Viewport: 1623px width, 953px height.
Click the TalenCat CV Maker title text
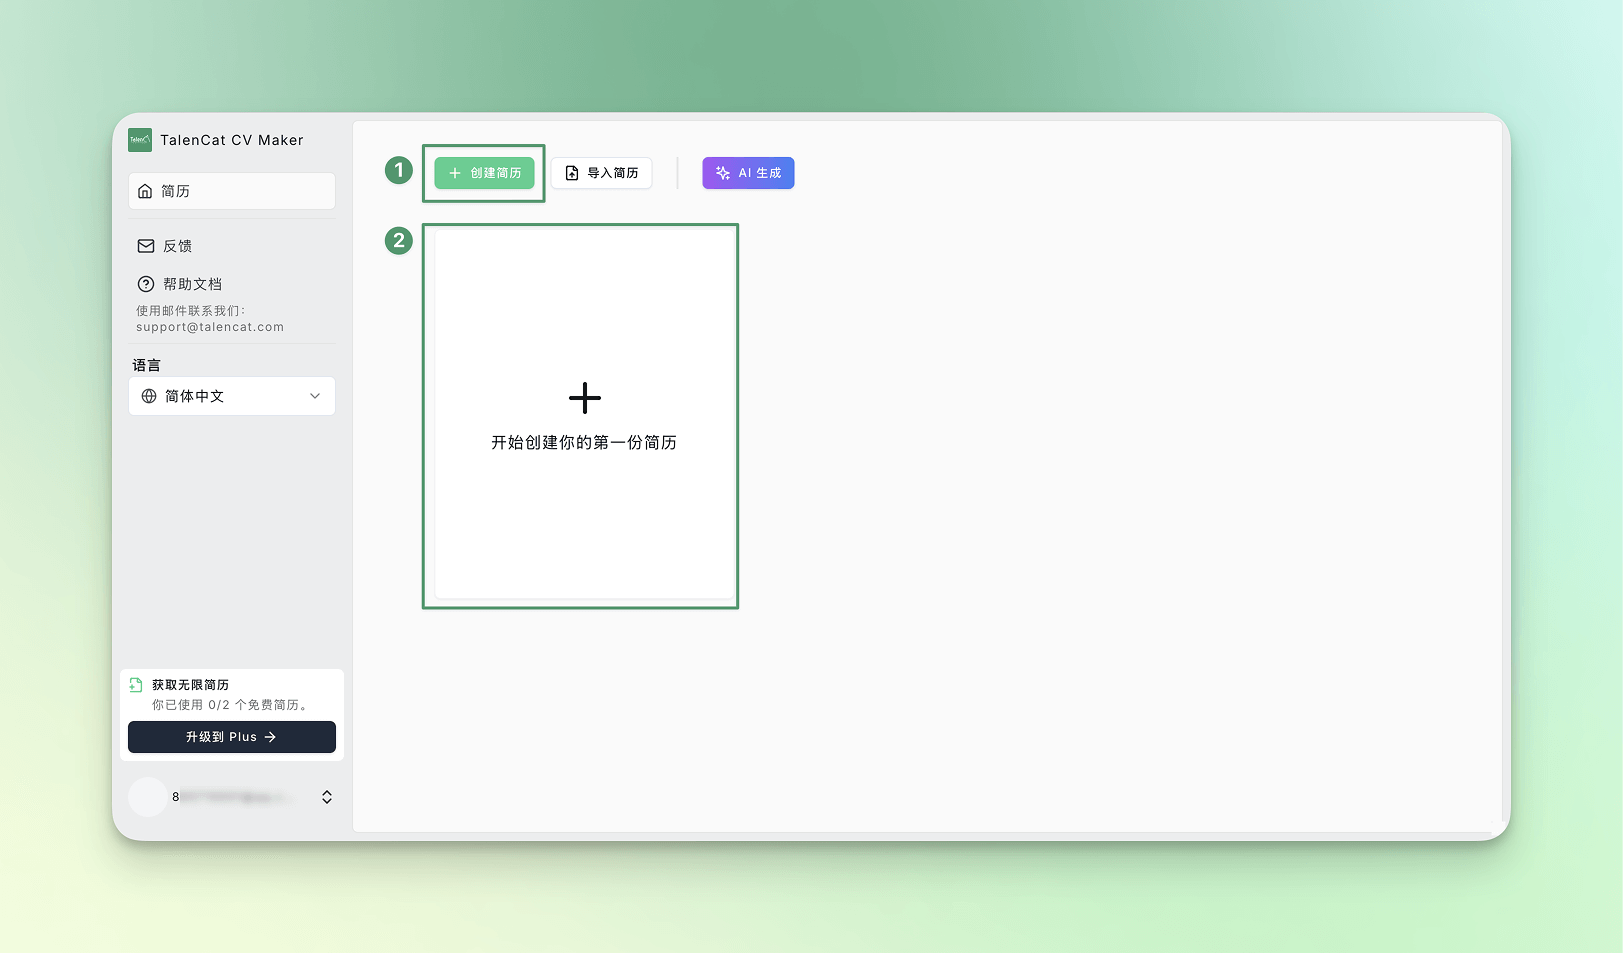point(232,140)
